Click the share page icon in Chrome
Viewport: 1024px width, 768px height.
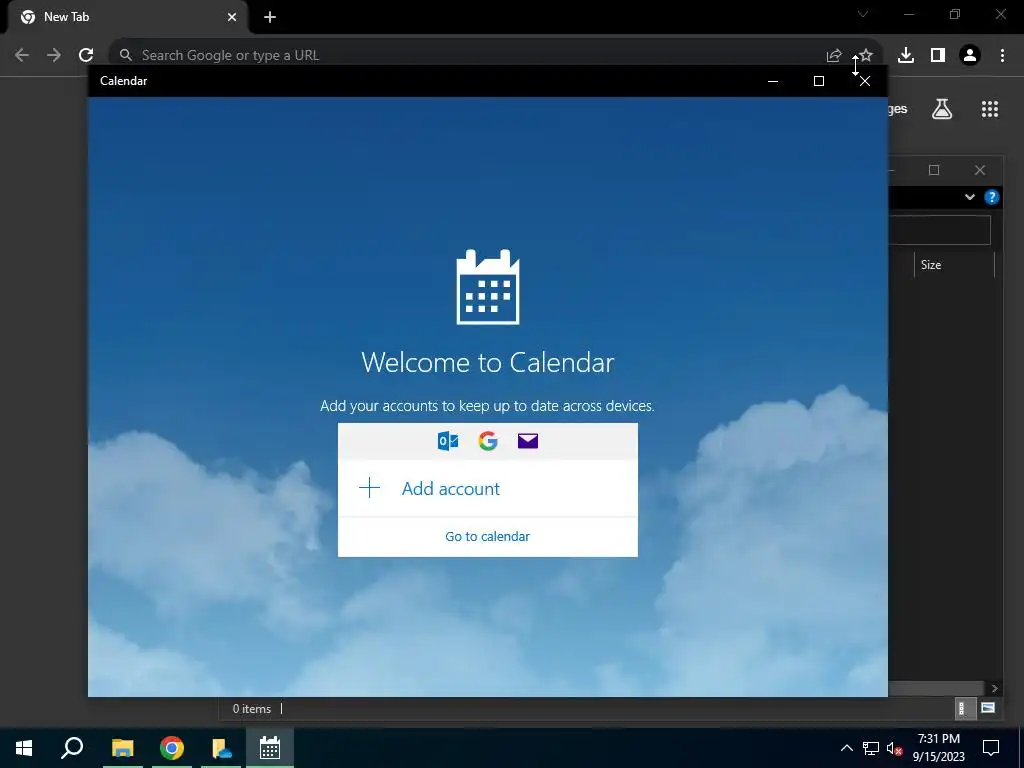(834, 56)
